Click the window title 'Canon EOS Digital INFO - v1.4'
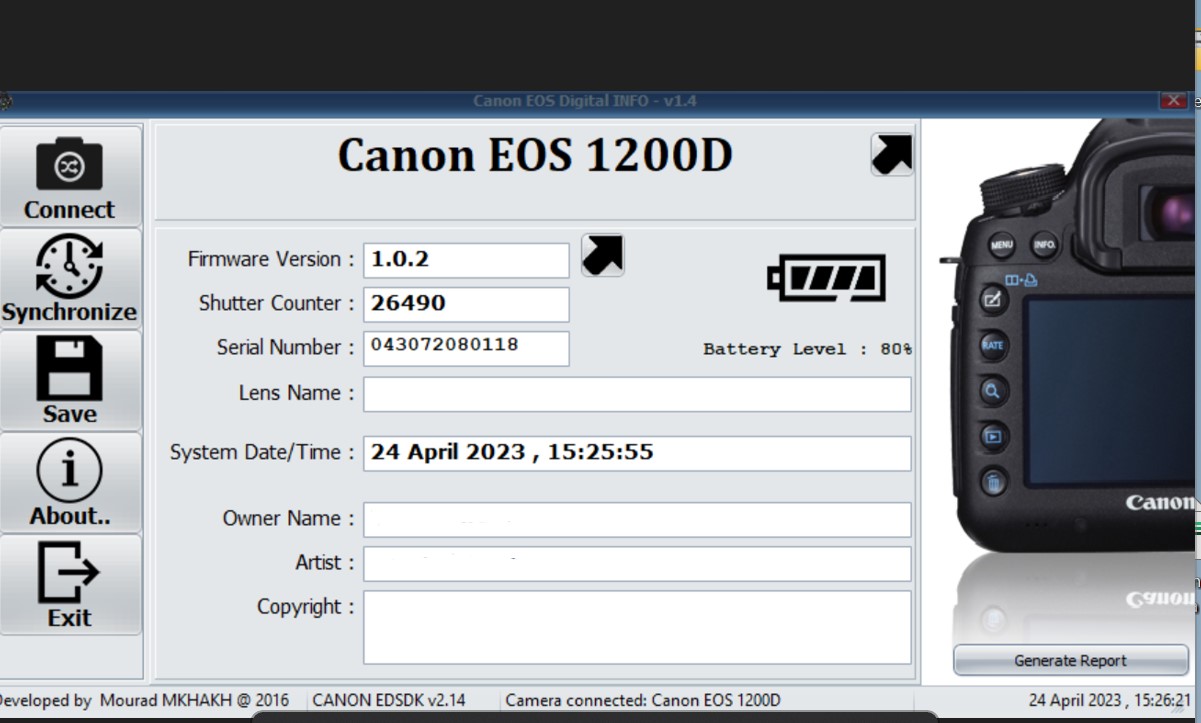Viewport: 1201px width, 723px height. click(585, 101)
